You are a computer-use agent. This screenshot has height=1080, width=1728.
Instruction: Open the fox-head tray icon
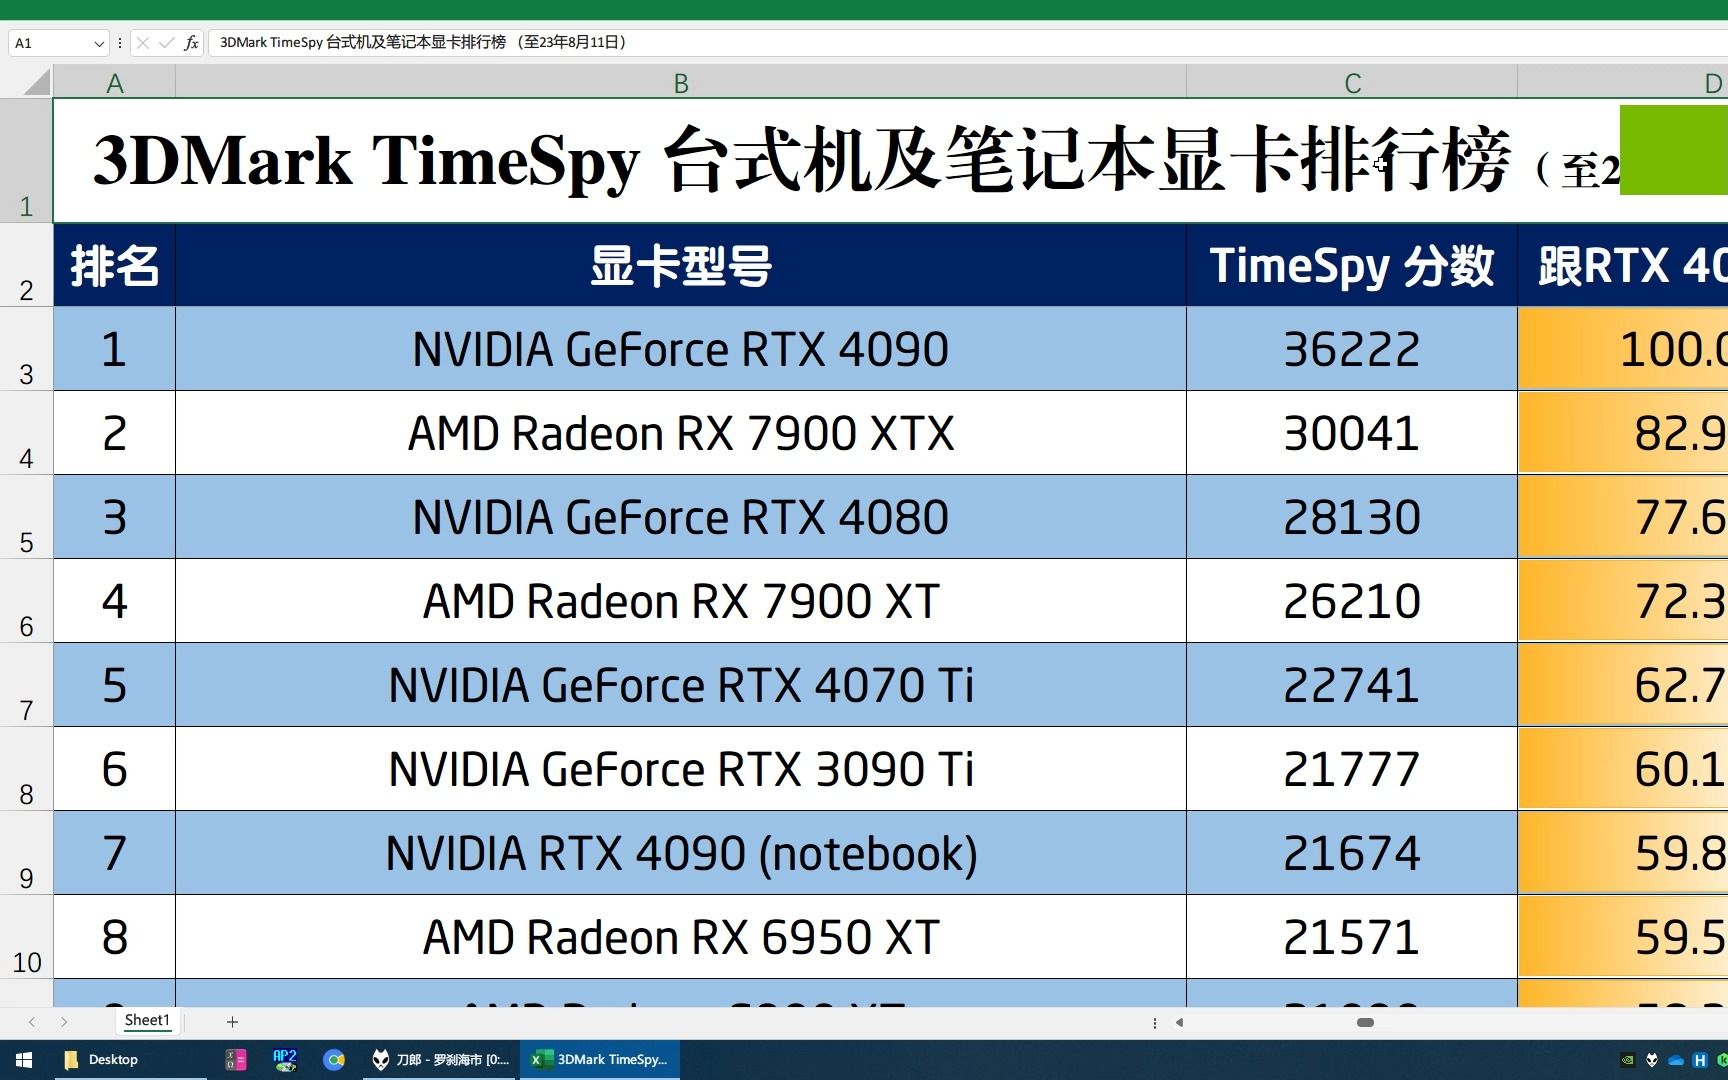click(x=1652, y=1060)
